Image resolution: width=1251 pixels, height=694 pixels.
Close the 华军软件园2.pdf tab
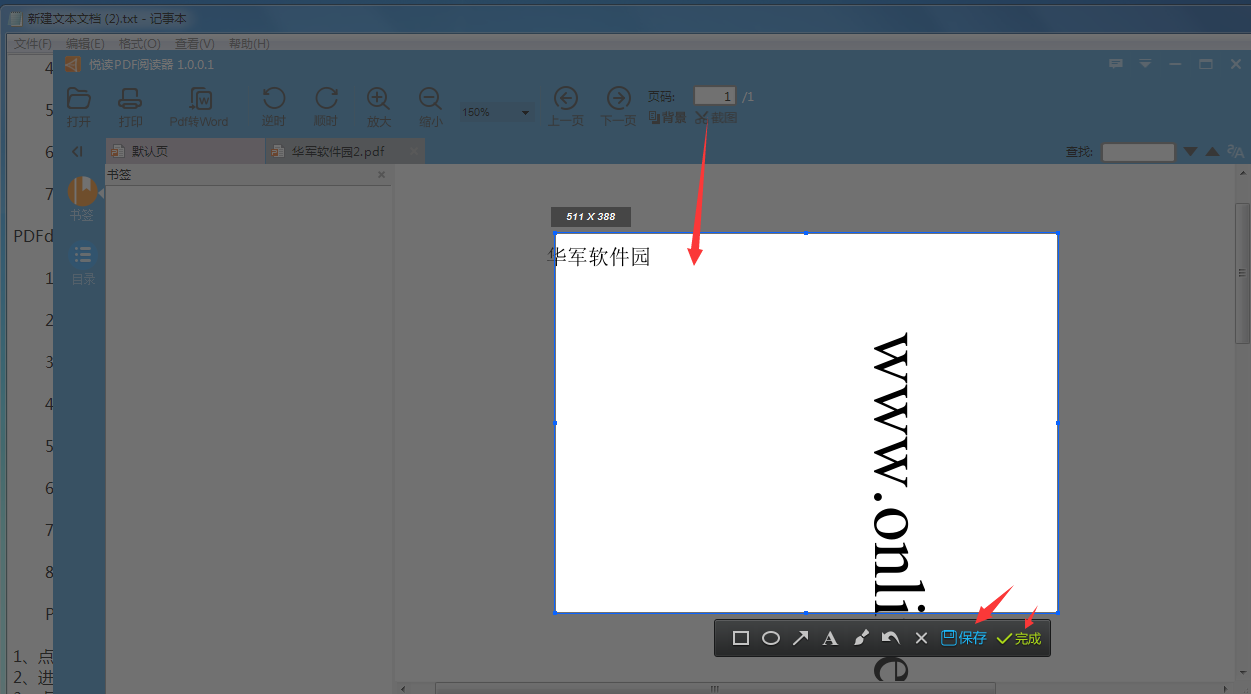pos(412,151)
